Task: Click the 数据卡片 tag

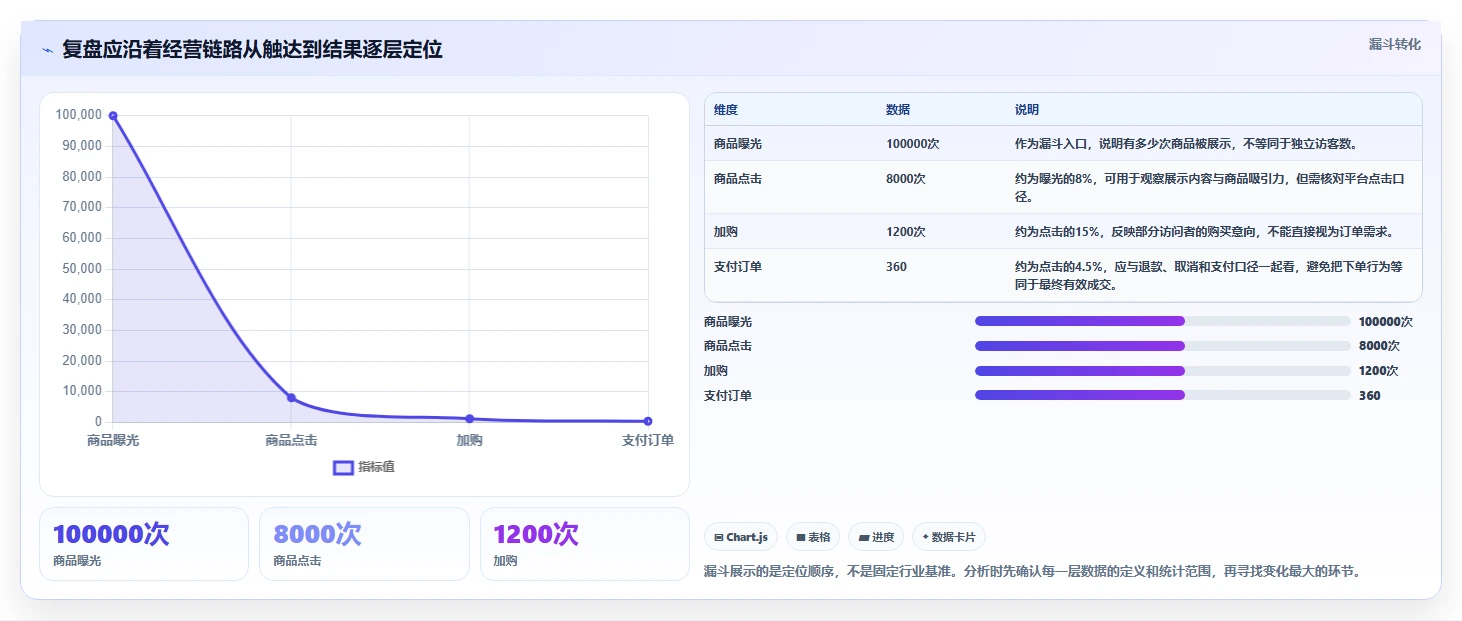Action: pyautogui.click(x=949, y=537)
